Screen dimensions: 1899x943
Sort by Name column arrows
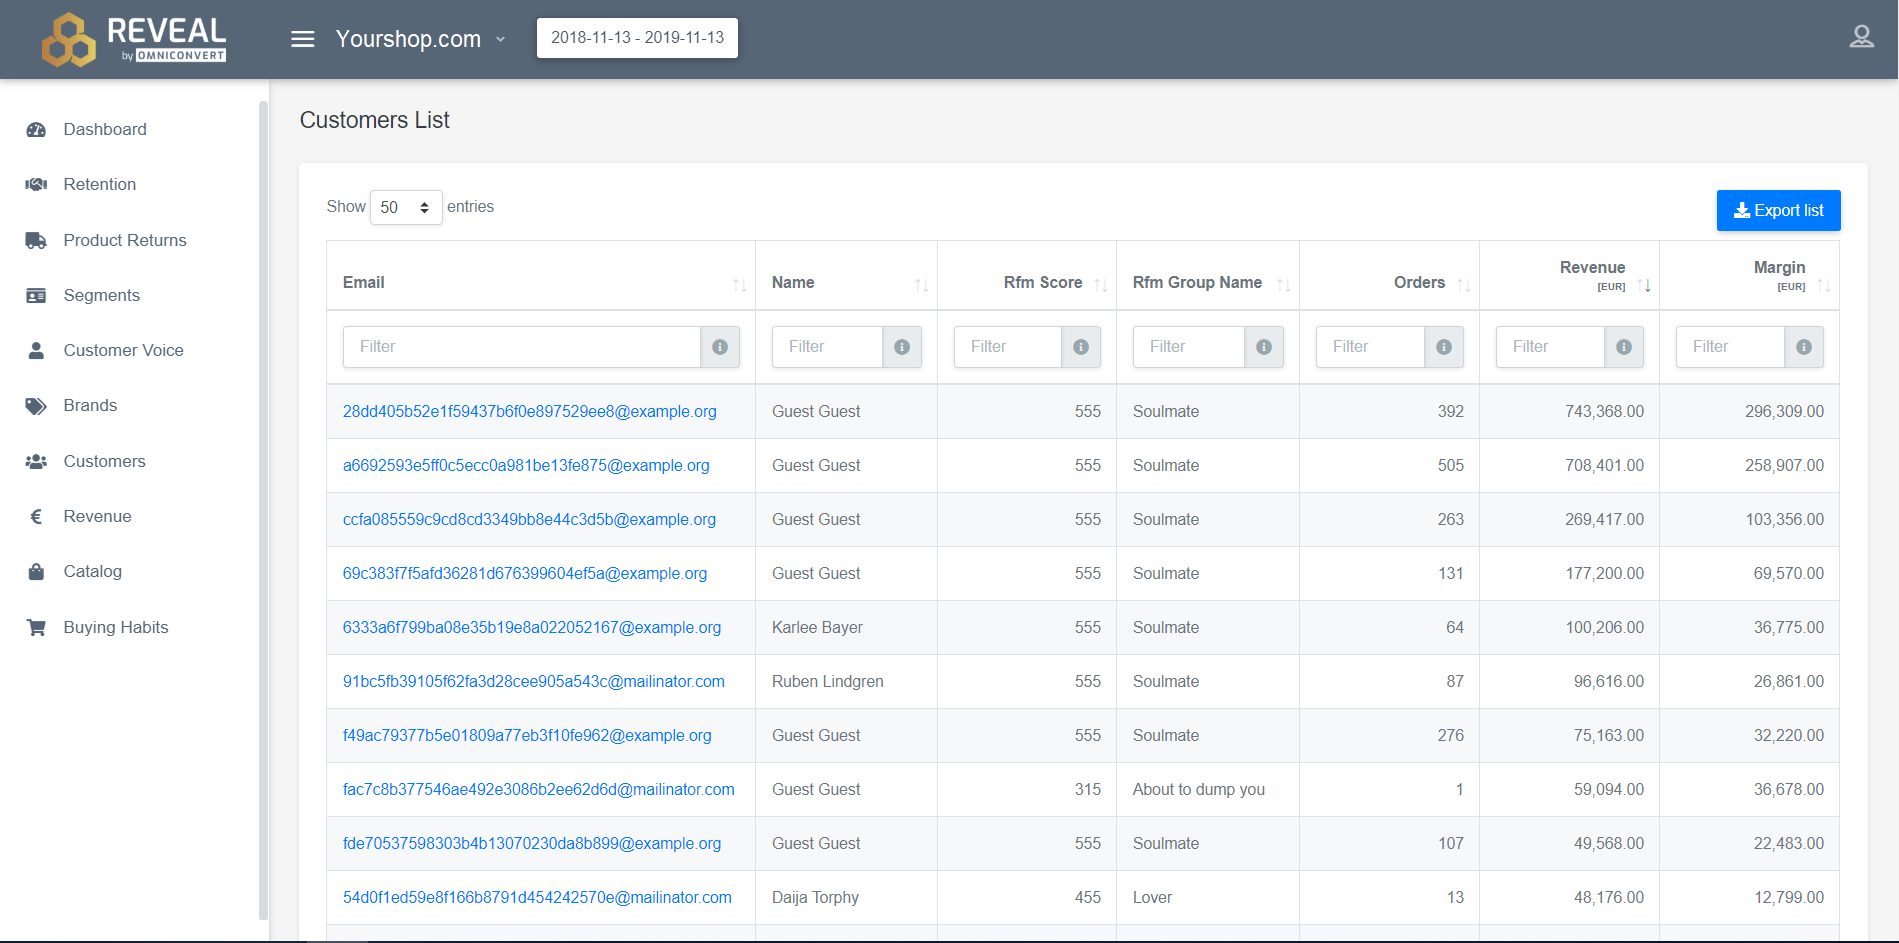[922, 285]
